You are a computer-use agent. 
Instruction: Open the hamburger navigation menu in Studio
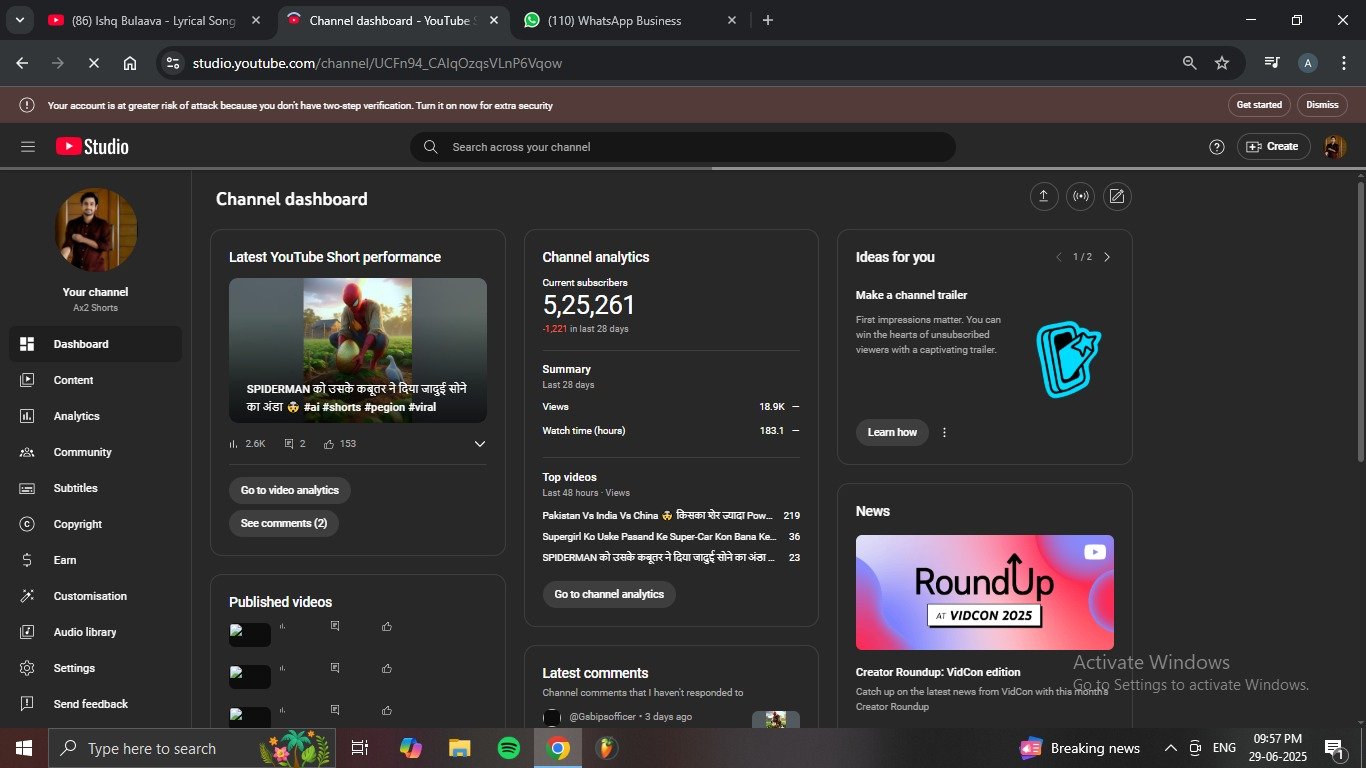[28, 147]
